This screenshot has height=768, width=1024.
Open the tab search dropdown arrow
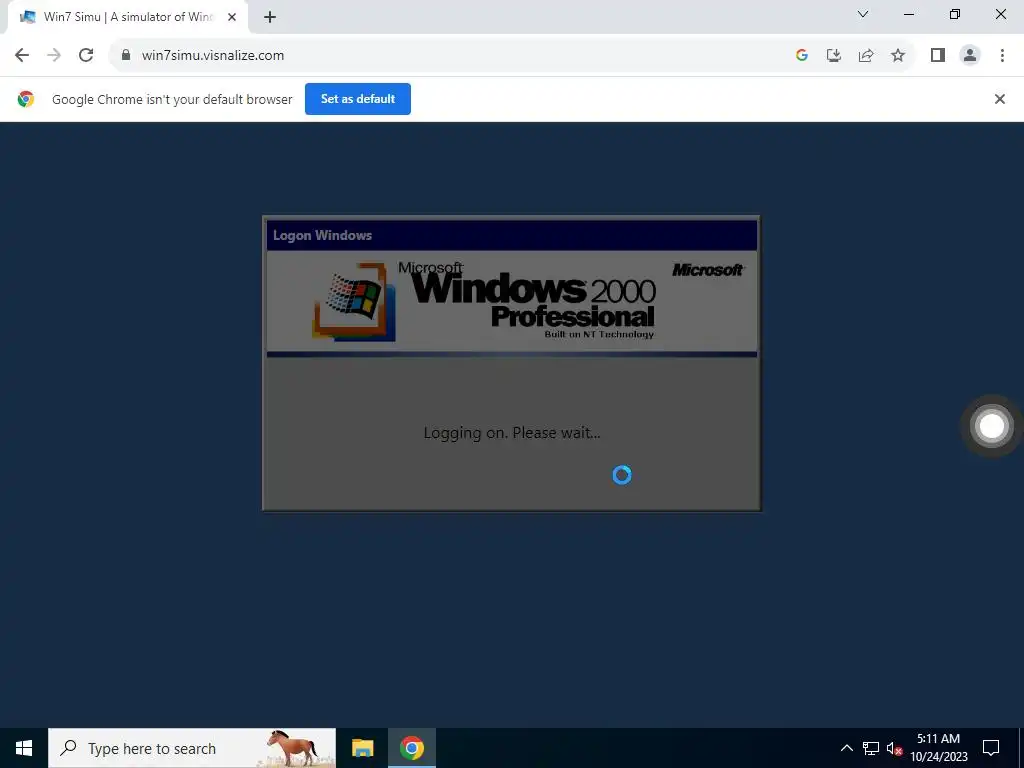863,14
